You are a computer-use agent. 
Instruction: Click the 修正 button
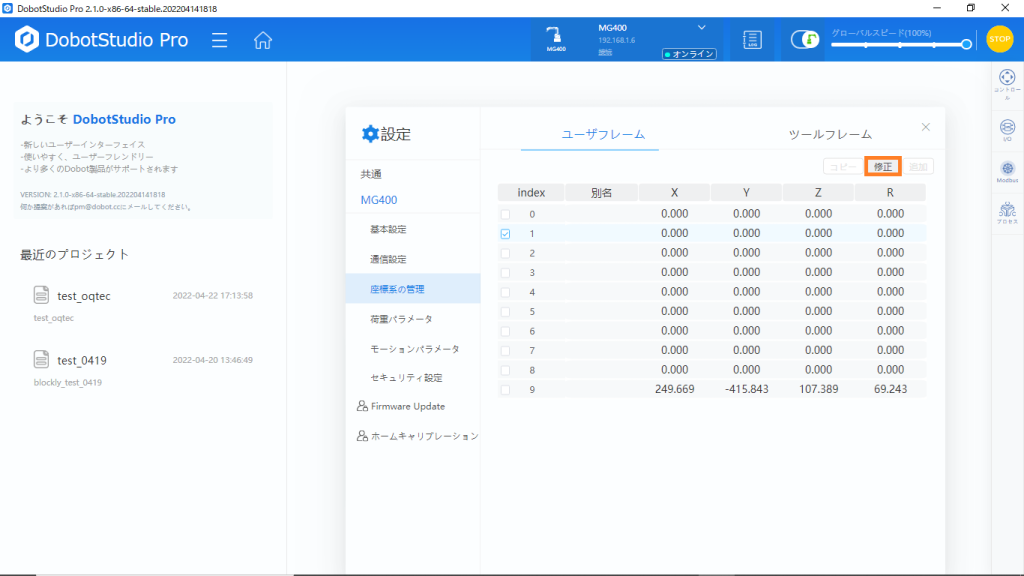[883, 166]
